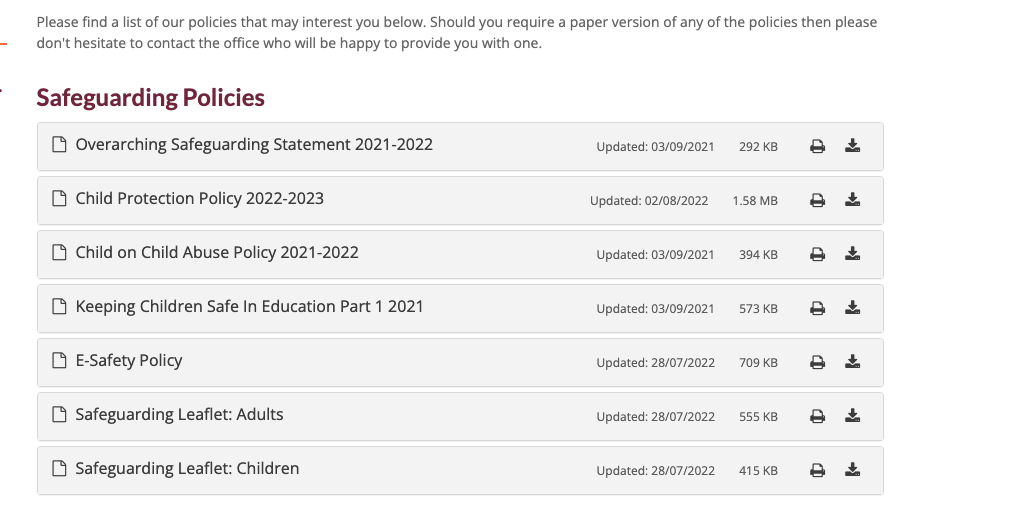Viewport: 1032px width, 524px height.
Task: Click the Safeguarding Policies heading
Action: (150, 97)
